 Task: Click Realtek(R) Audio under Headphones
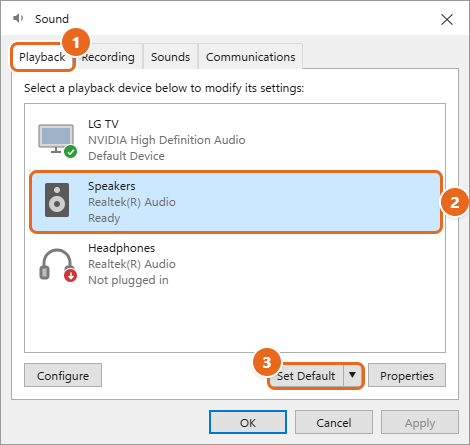(x=132, y=264)
